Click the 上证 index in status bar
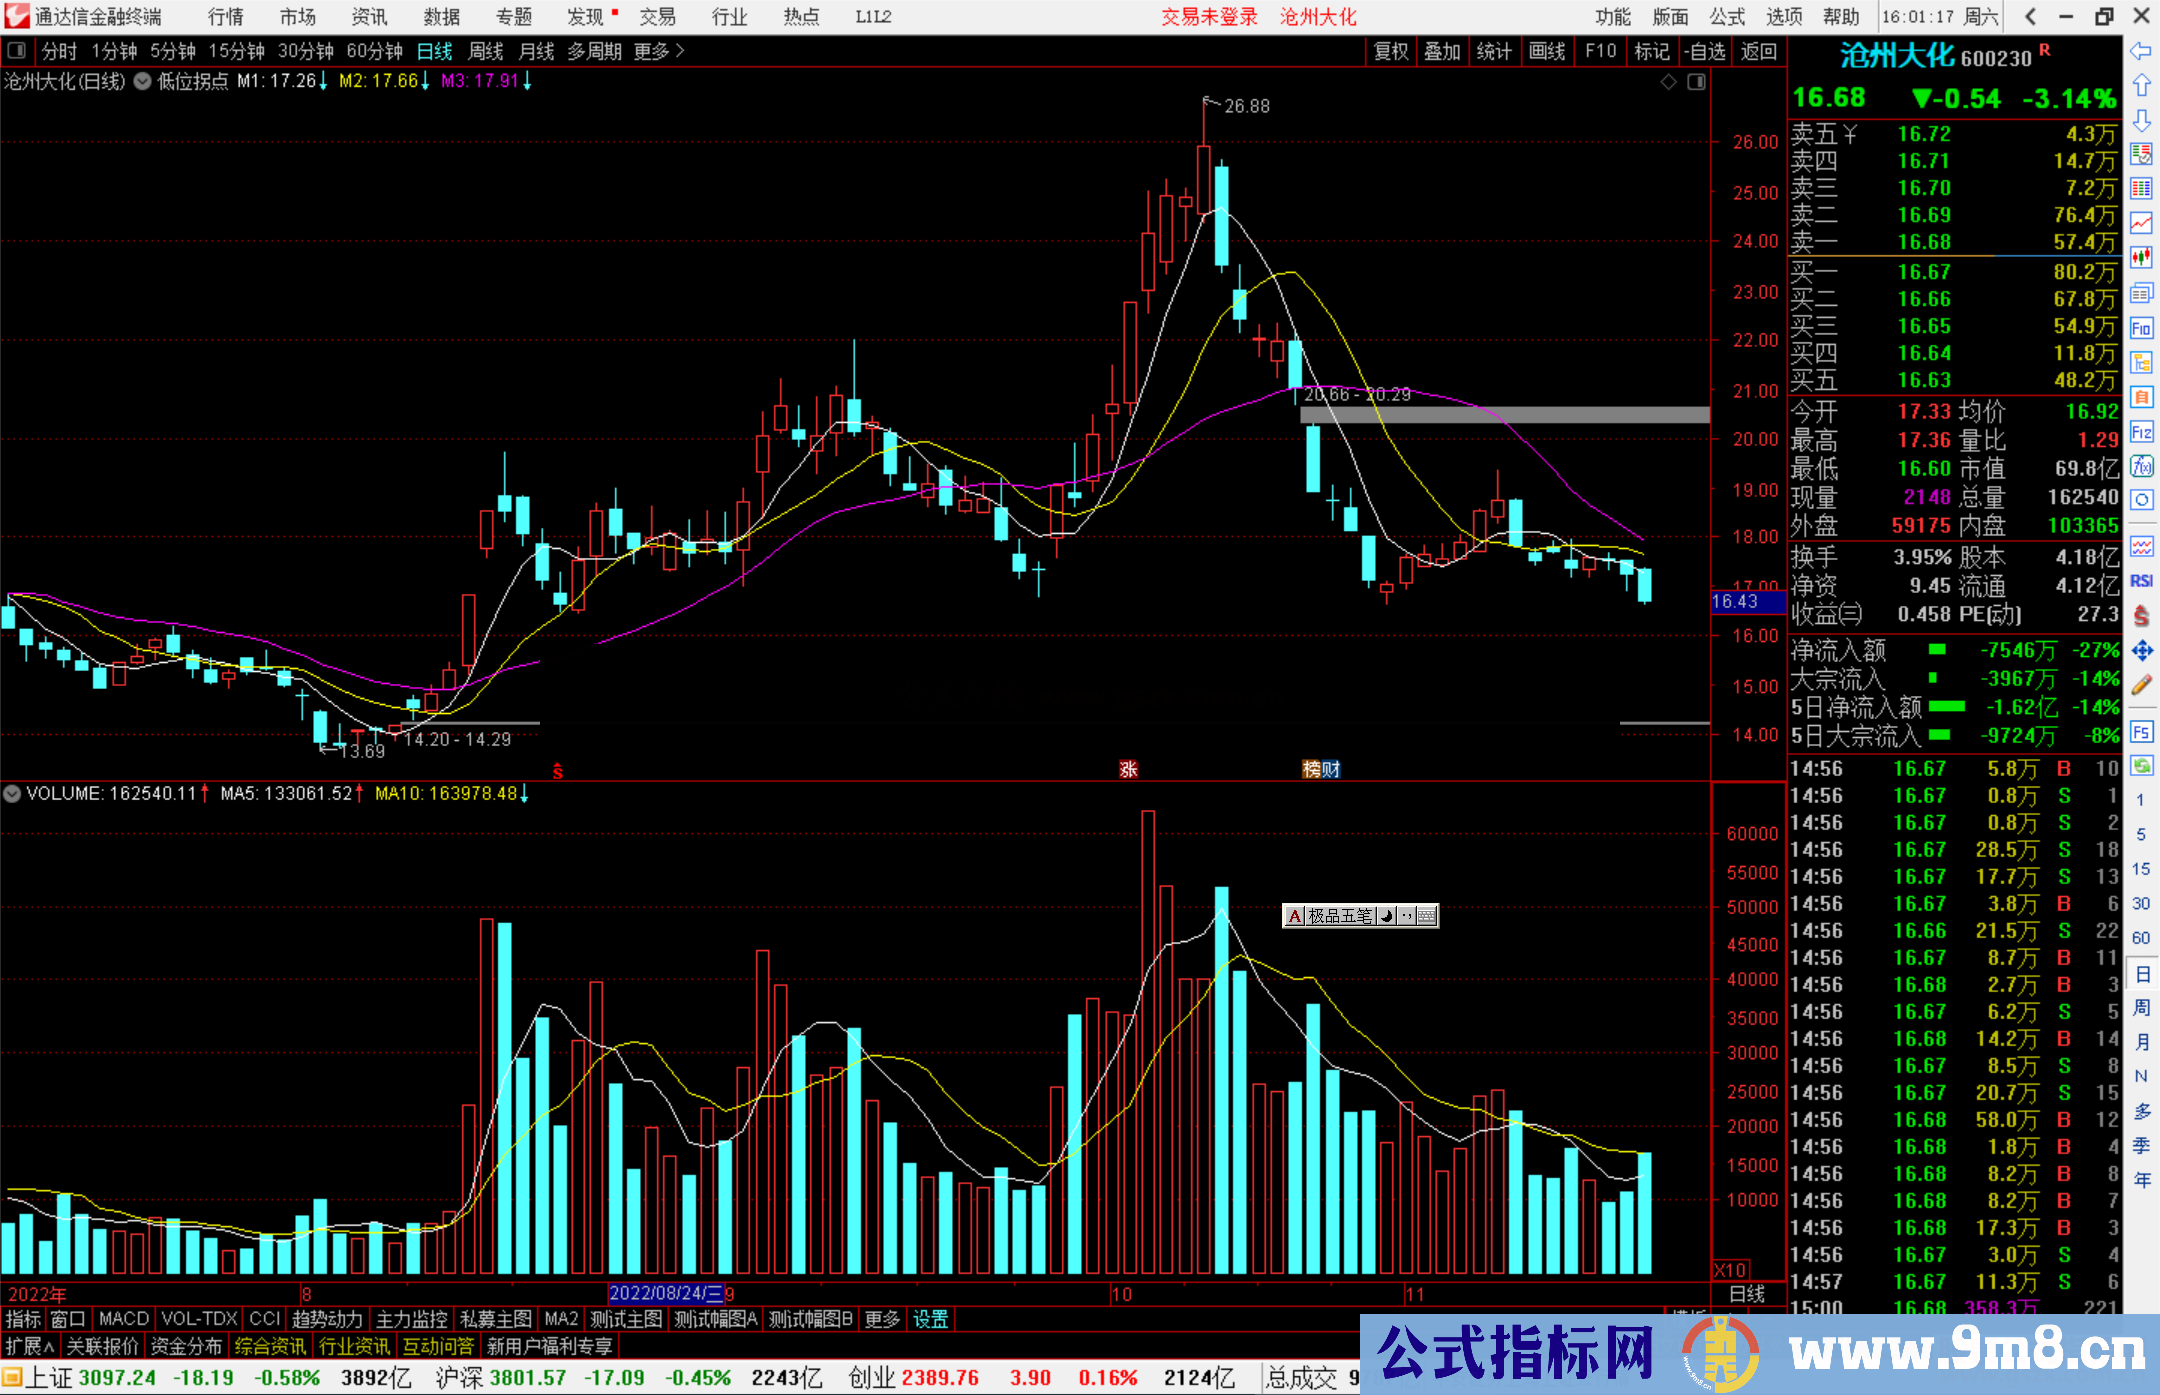2160x1395 pixels. (x=49, y=1378)
